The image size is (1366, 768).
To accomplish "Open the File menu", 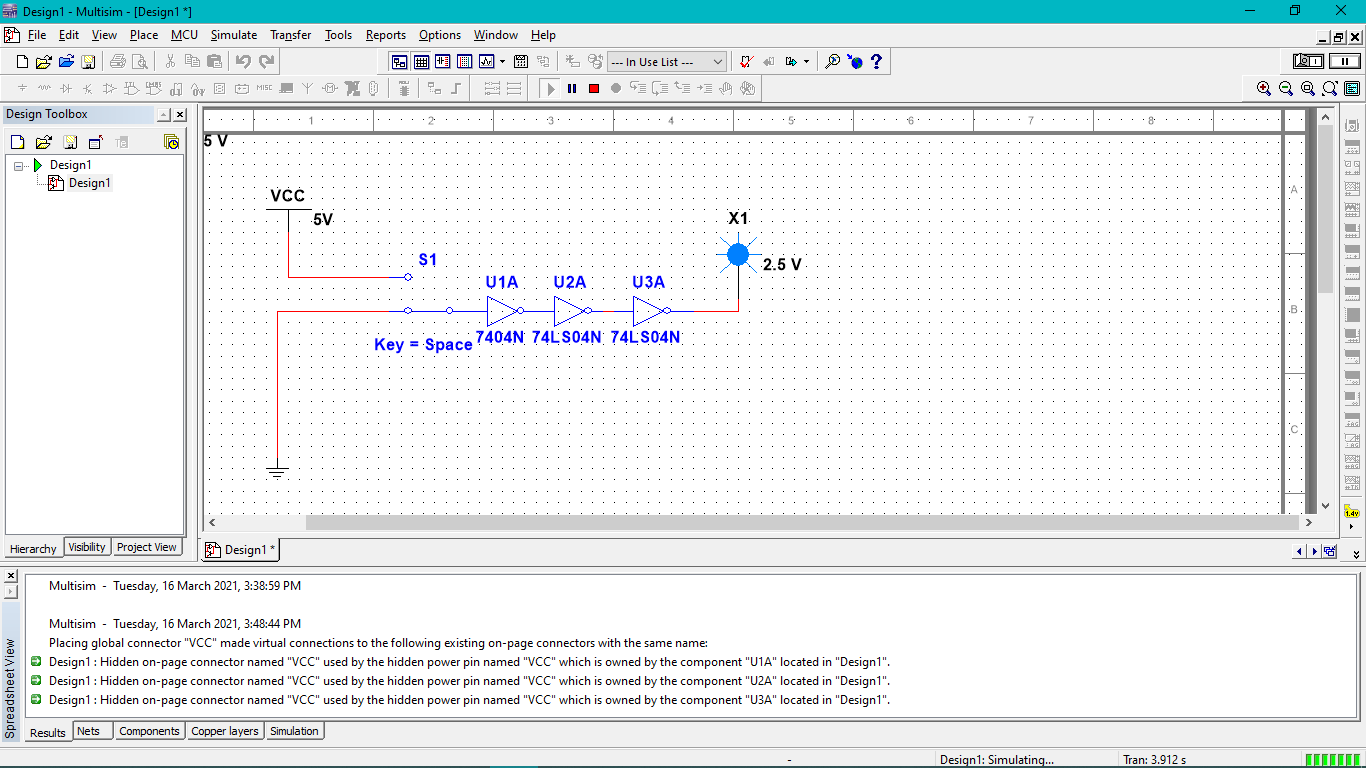I will [x=37, y=35].
